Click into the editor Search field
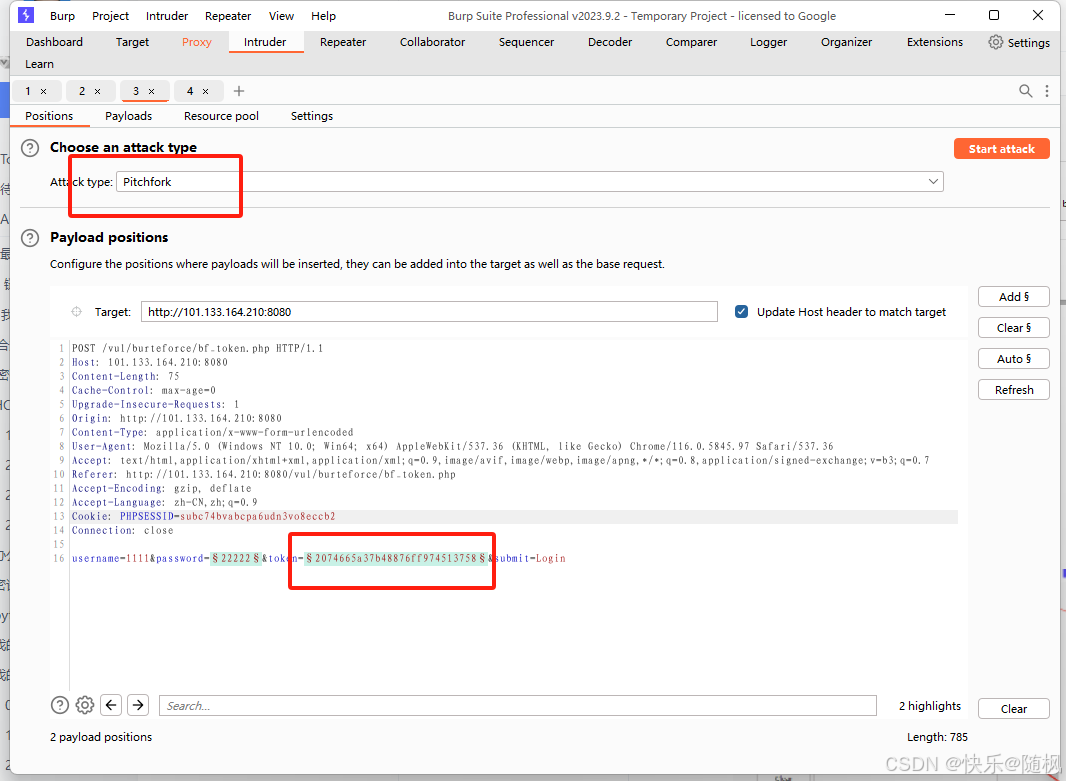Screen dimensions: 1066x781 click(x=517, y=706)
